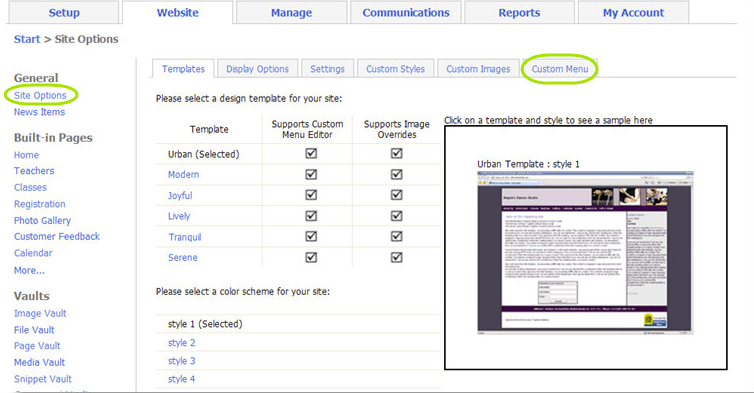Toggle Modern Image Overrides checkbox
Image resolution: width=754 pixels, height=393 pixels.
click(396, 174)
